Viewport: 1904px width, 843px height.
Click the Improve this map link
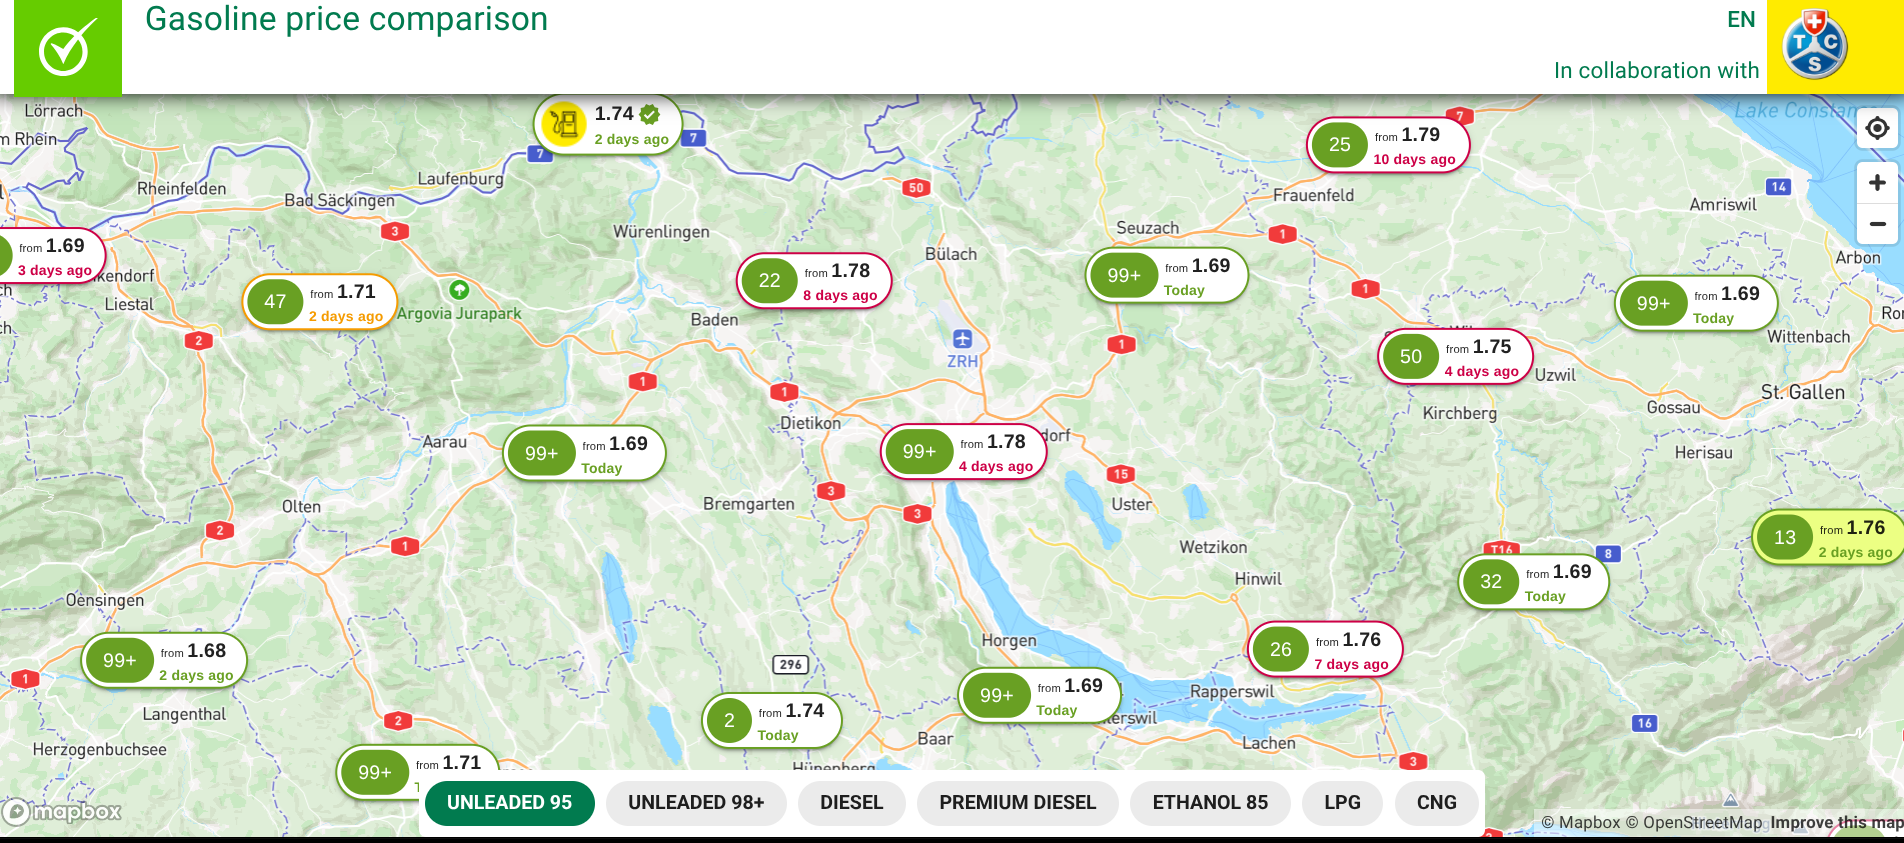(1836, 823)
